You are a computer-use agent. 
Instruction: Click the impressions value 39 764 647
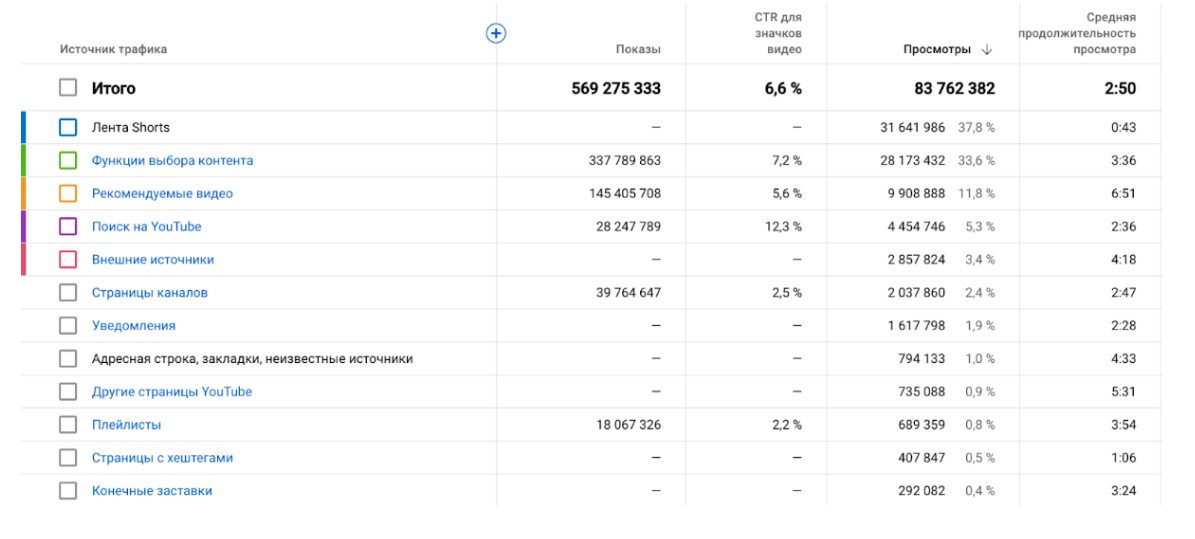tap(628, 293)
